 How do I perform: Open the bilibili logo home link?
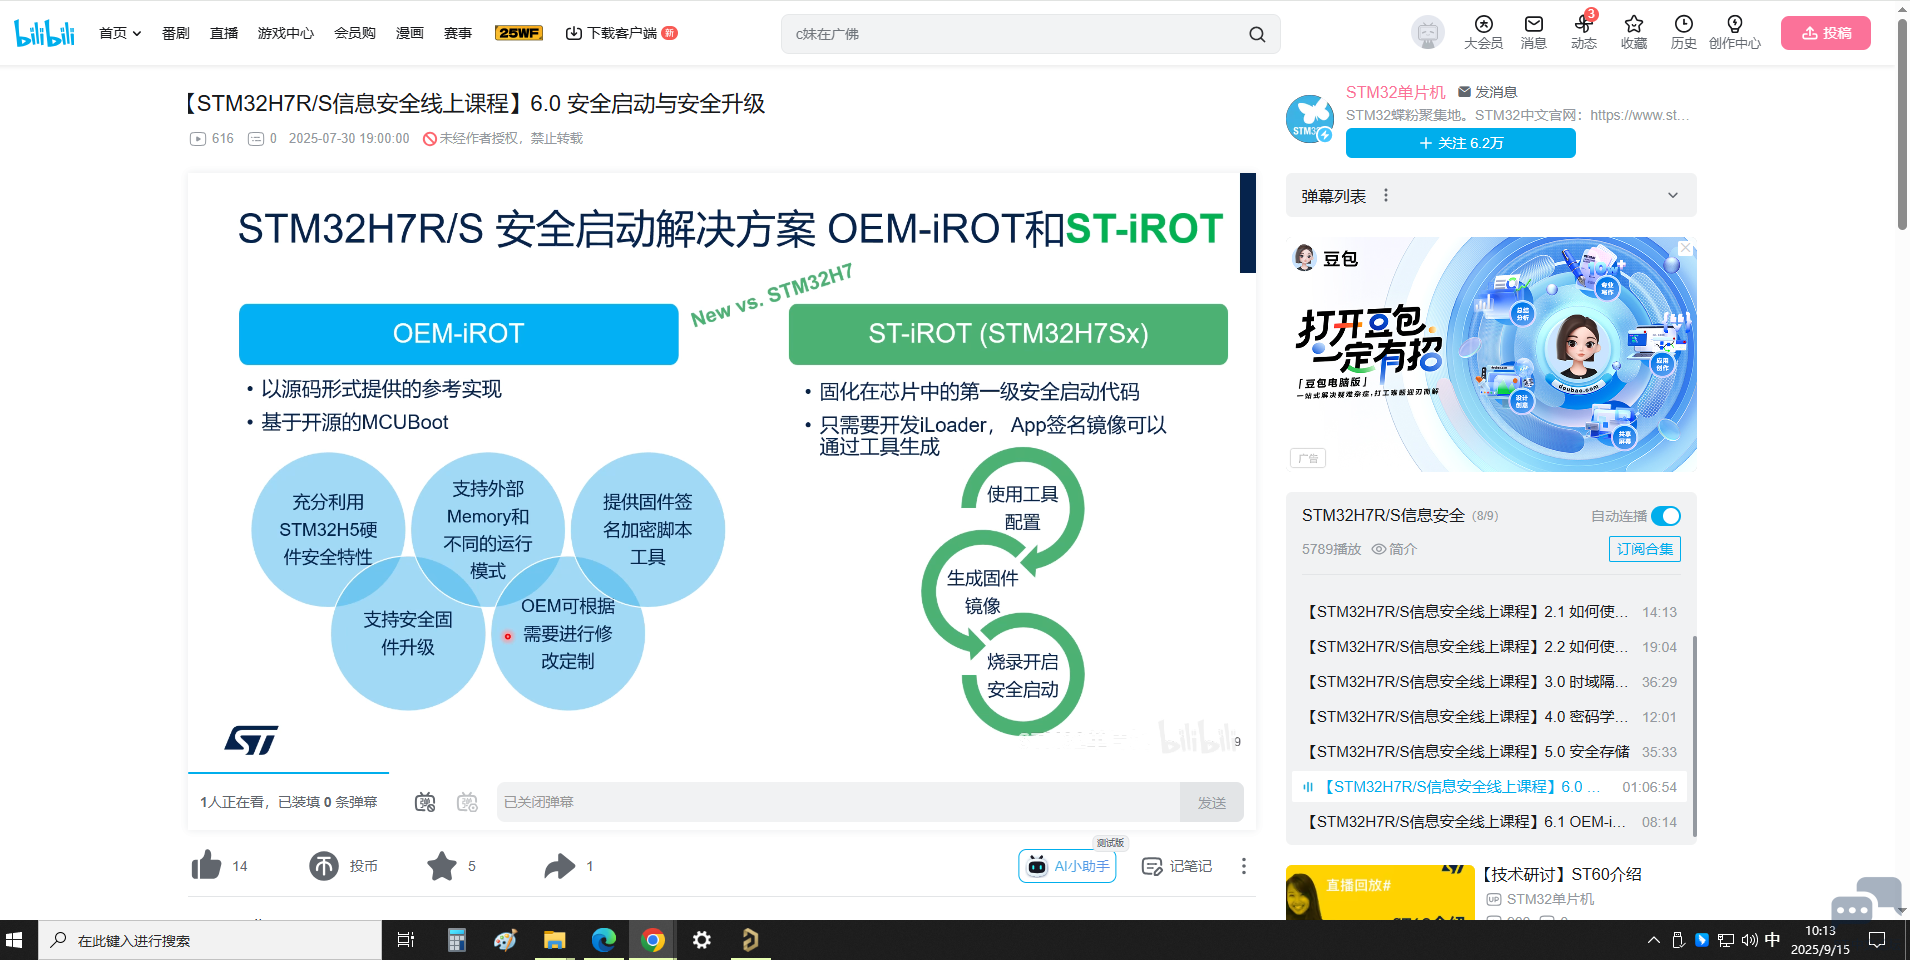click(44, 33)
